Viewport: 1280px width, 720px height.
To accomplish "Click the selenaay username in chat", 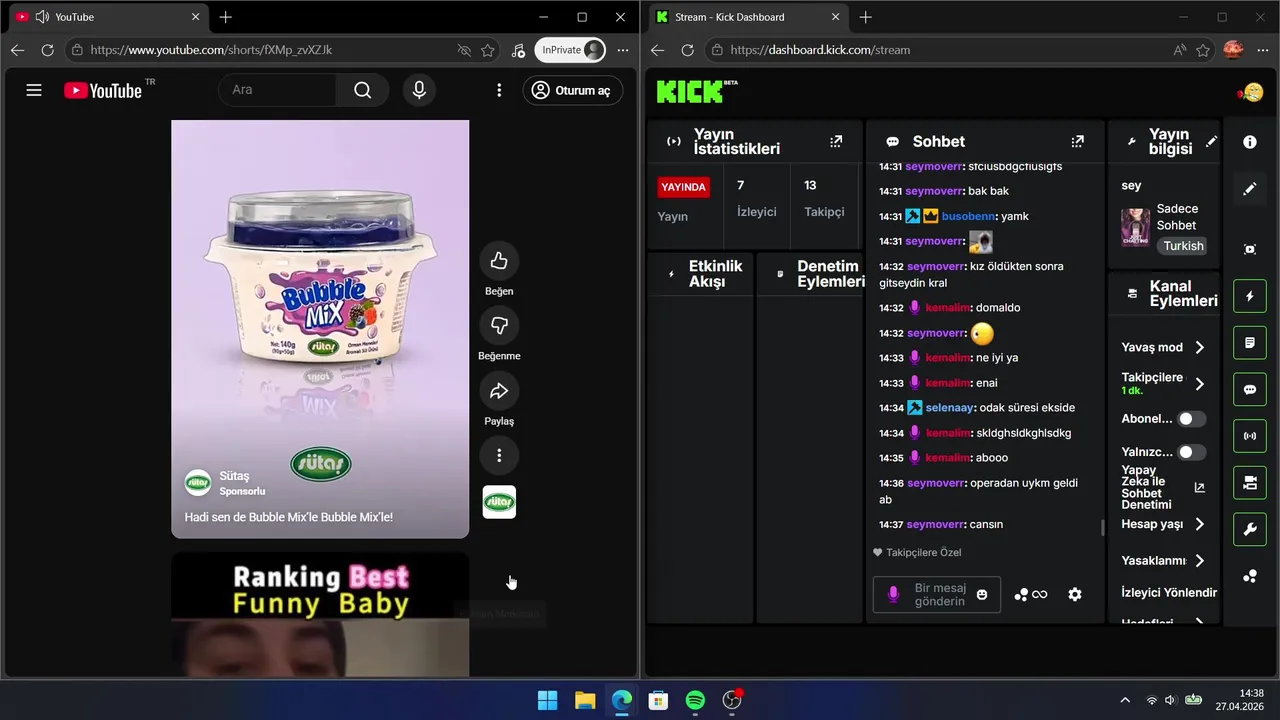I will (x=949, y=408).
